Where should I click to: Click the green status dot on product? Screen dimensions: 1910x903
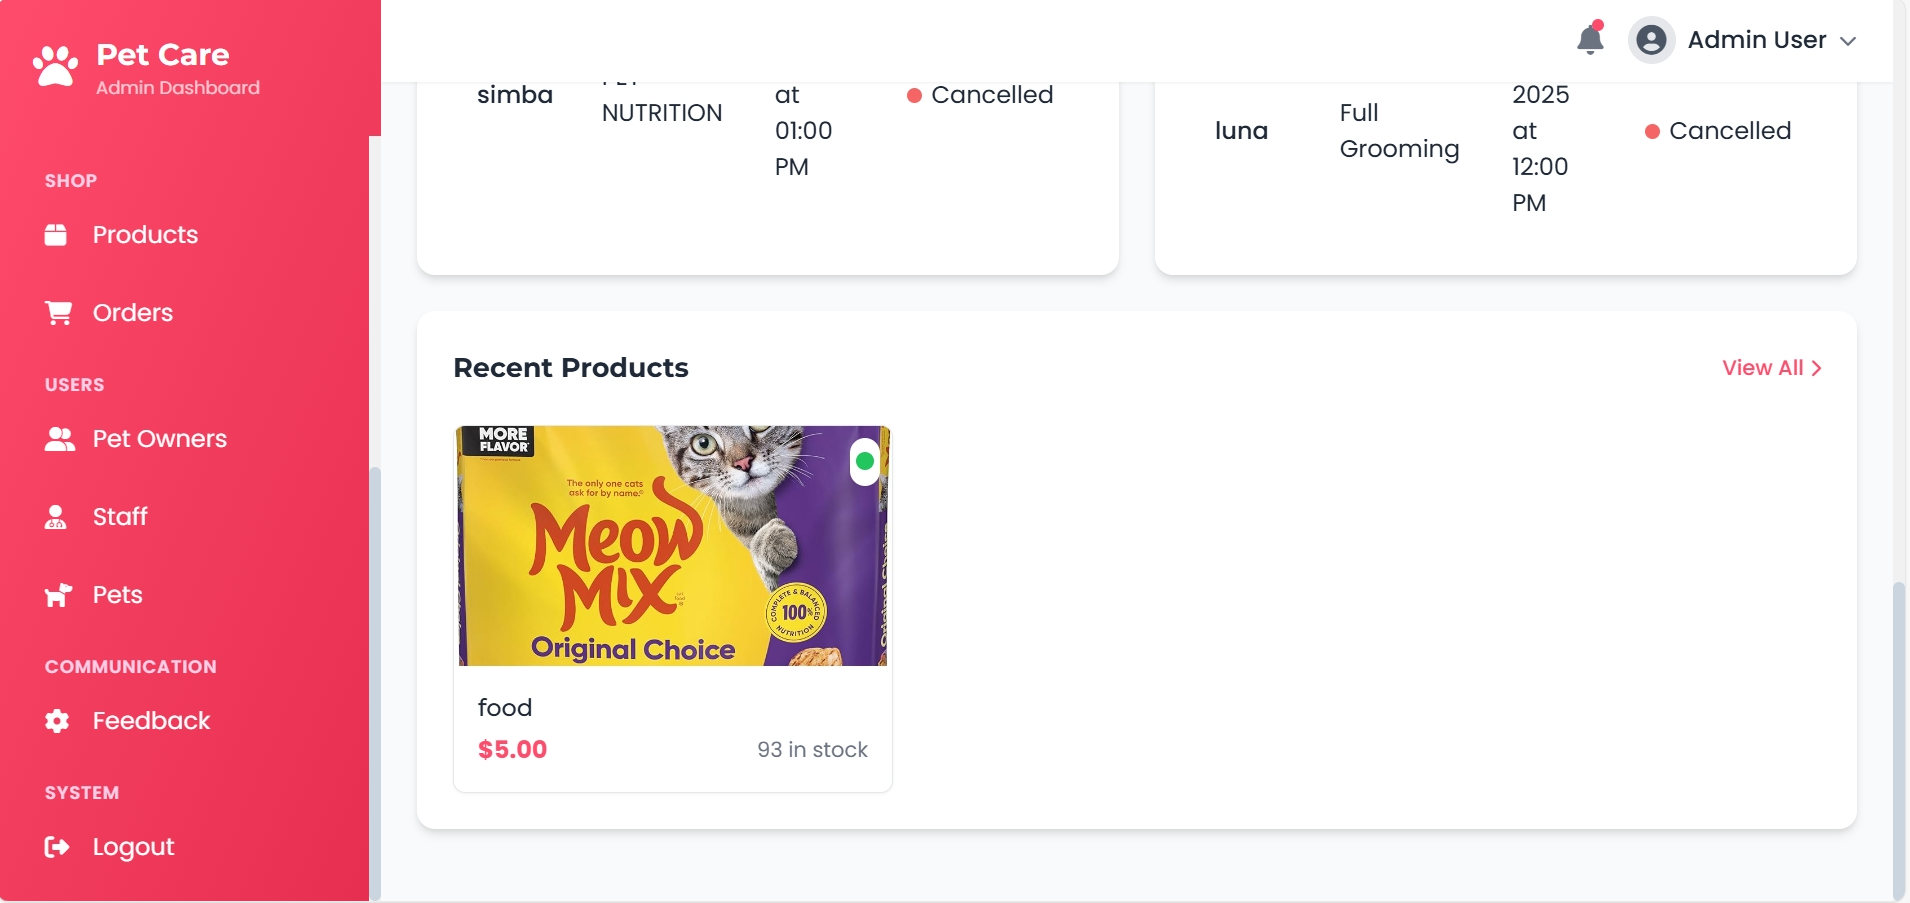(x=865, y=461)
